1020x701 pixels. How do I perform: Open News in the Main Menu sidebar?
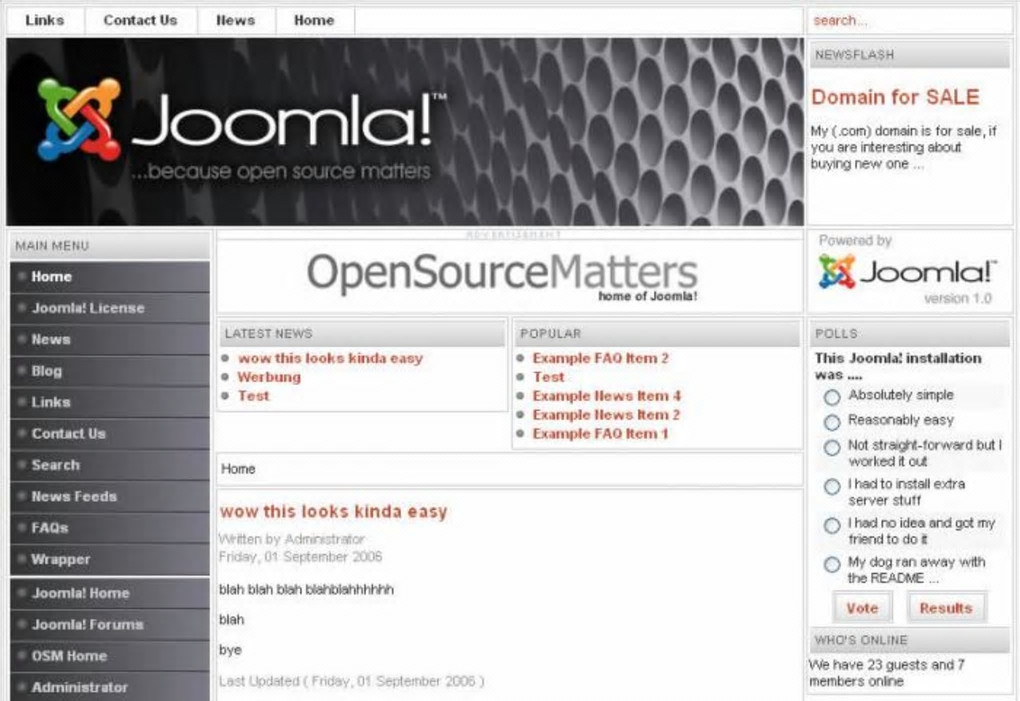pyautogui.click(x=110, y=339)
